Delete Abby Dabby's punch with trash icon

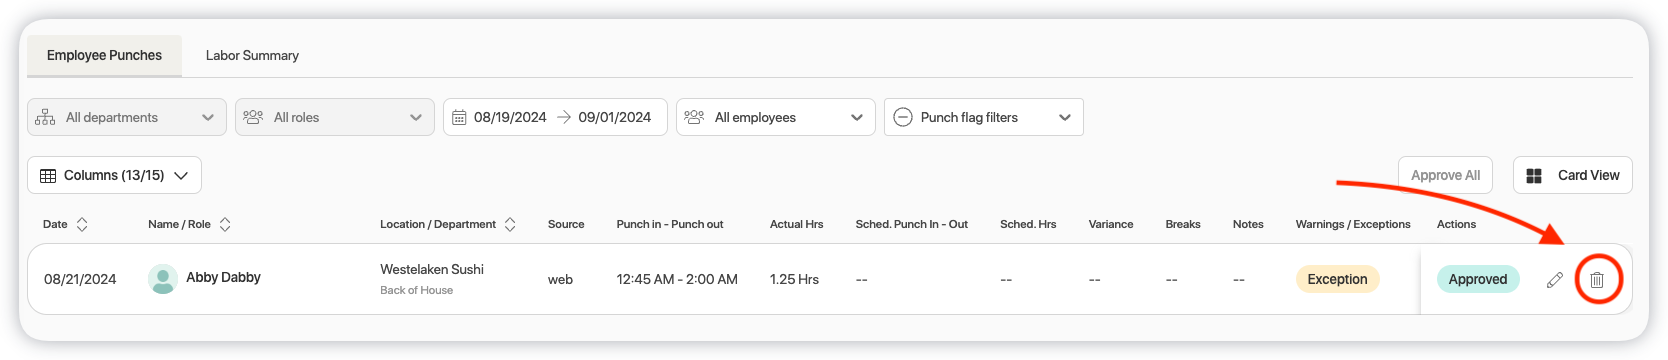pos(1597,280)
